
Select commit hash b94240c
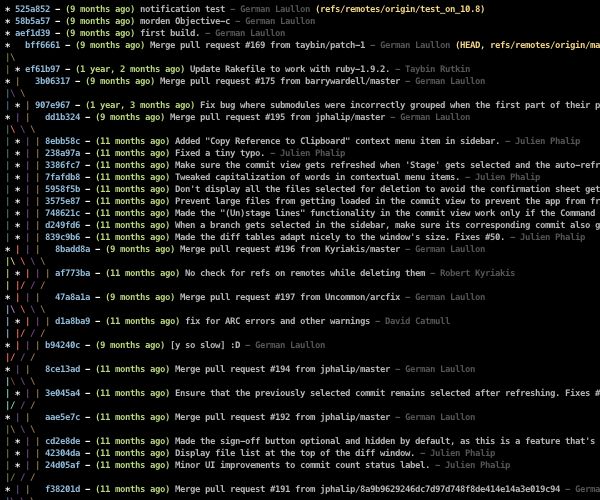pyautogui.click(x=63, y=345)
